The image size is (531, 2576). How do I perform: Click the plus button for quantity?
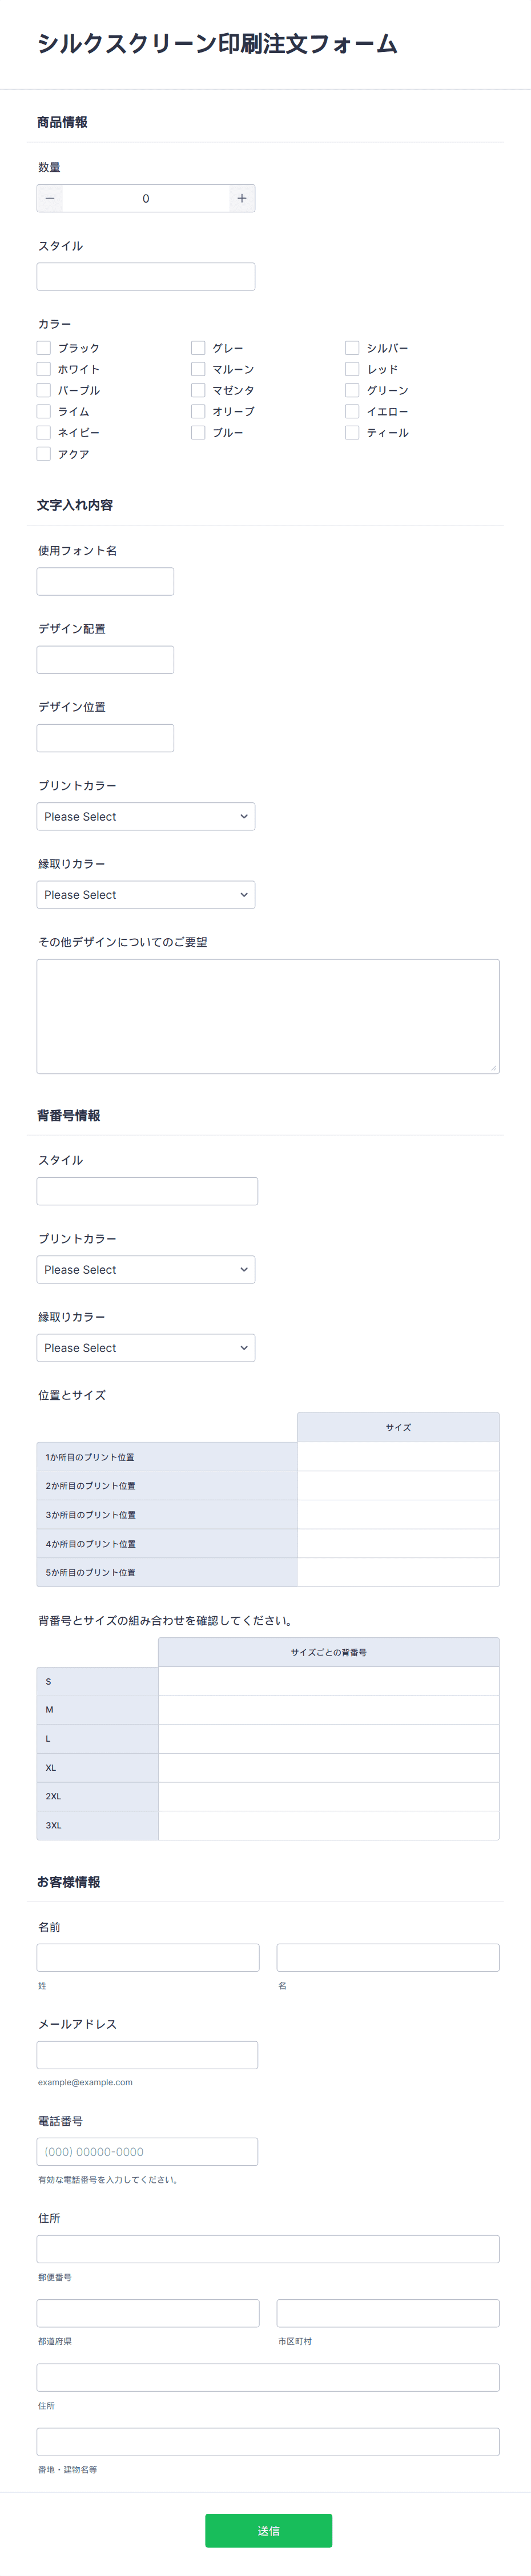point(241,198)
